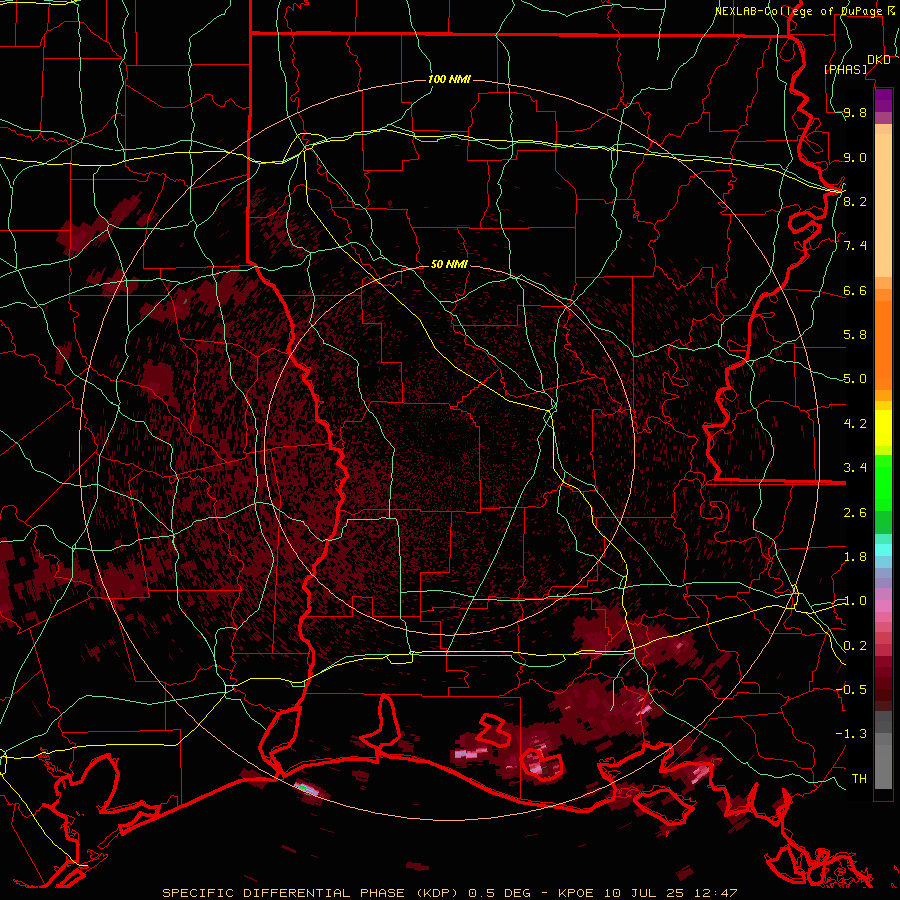Image resolution: width=900 pixels, height=900 pixels.
Task: Click the [PHAS] unit label
Action: coord(845,69)
